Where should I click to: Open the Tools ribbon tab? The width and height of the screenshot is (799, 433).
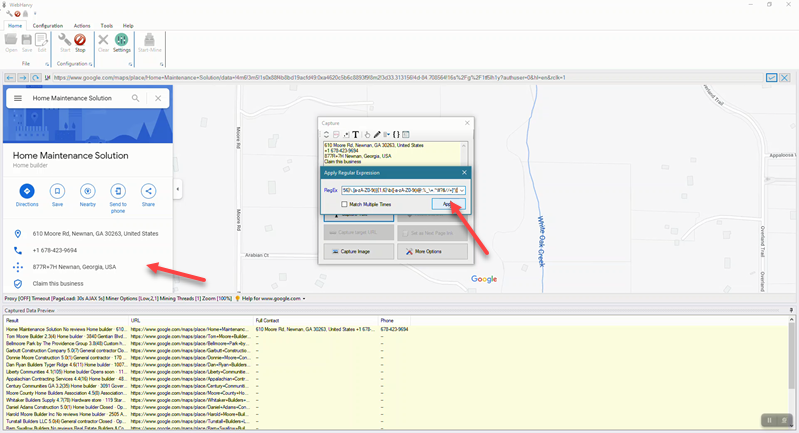pos(106,25)
